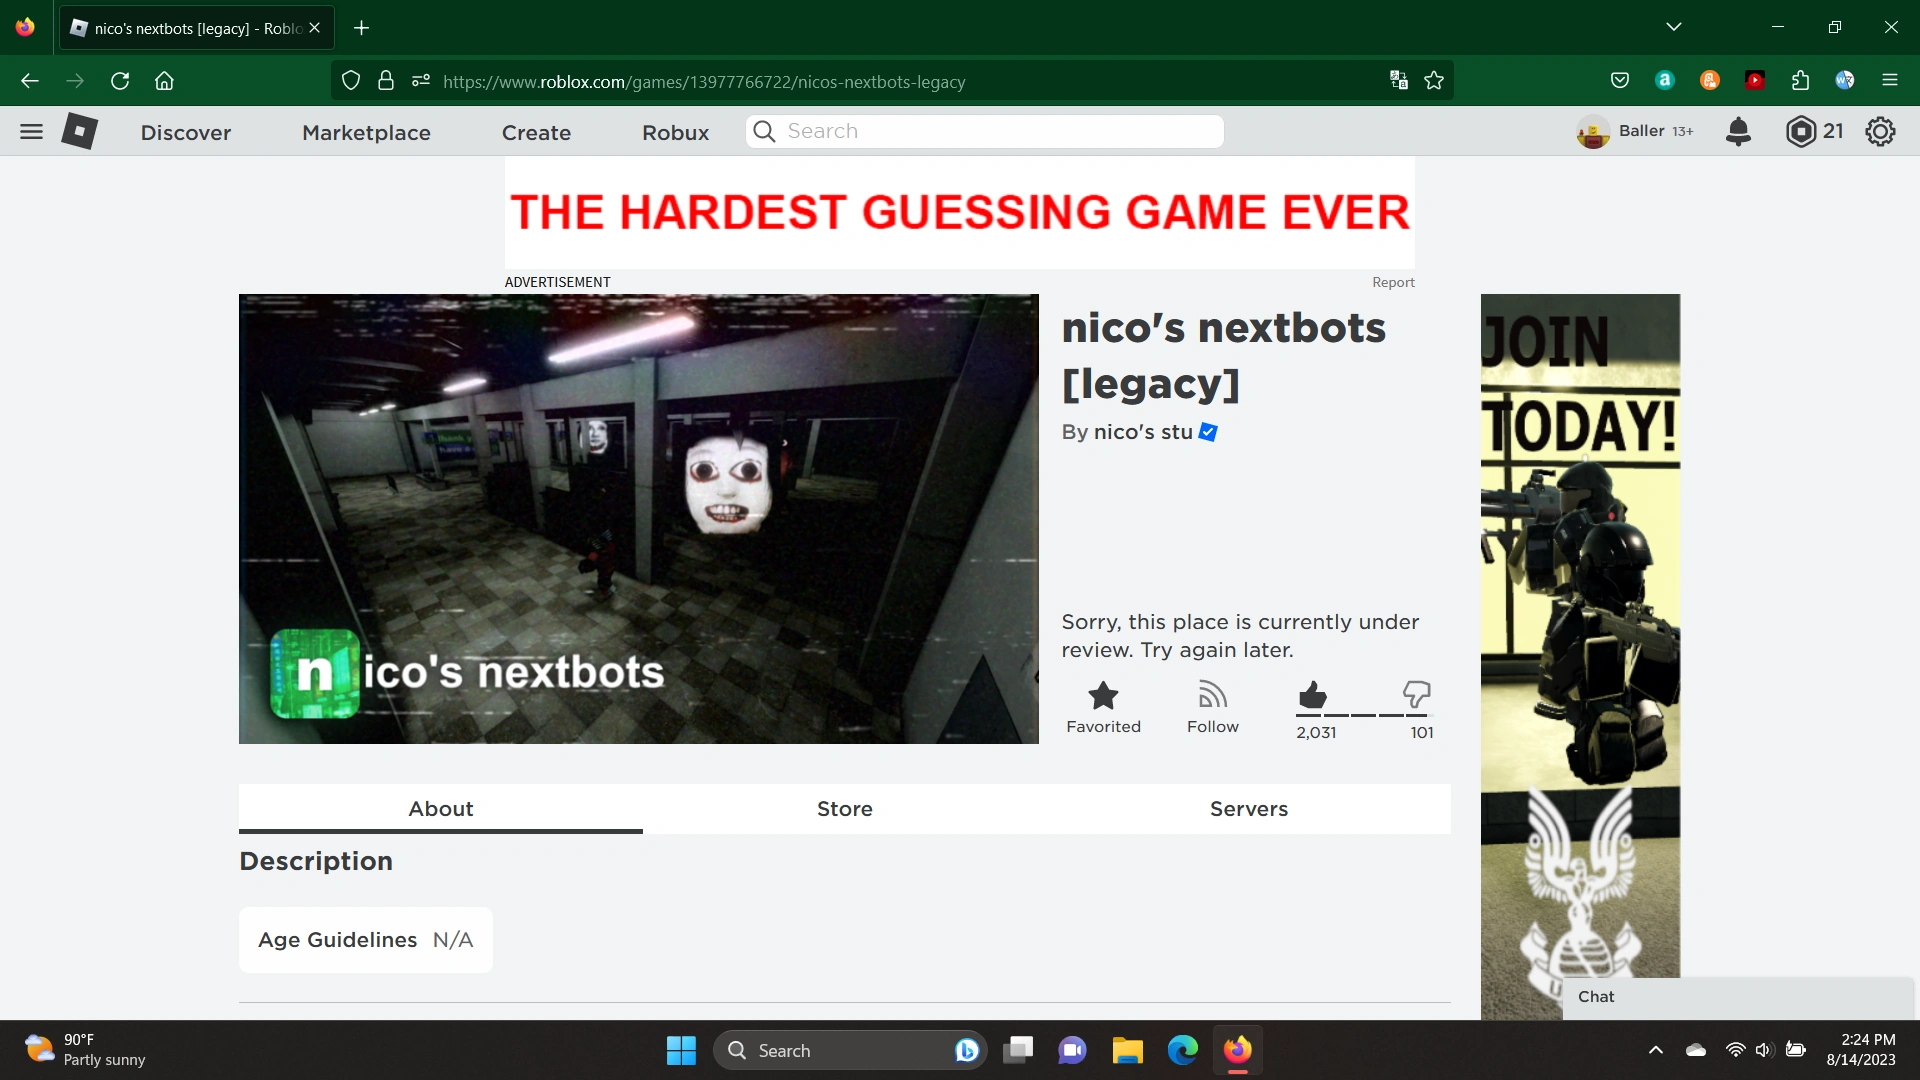Show hidden system tray icons
The width and height of the screenshot is (1920, 1080).
pos(1655,1050)
